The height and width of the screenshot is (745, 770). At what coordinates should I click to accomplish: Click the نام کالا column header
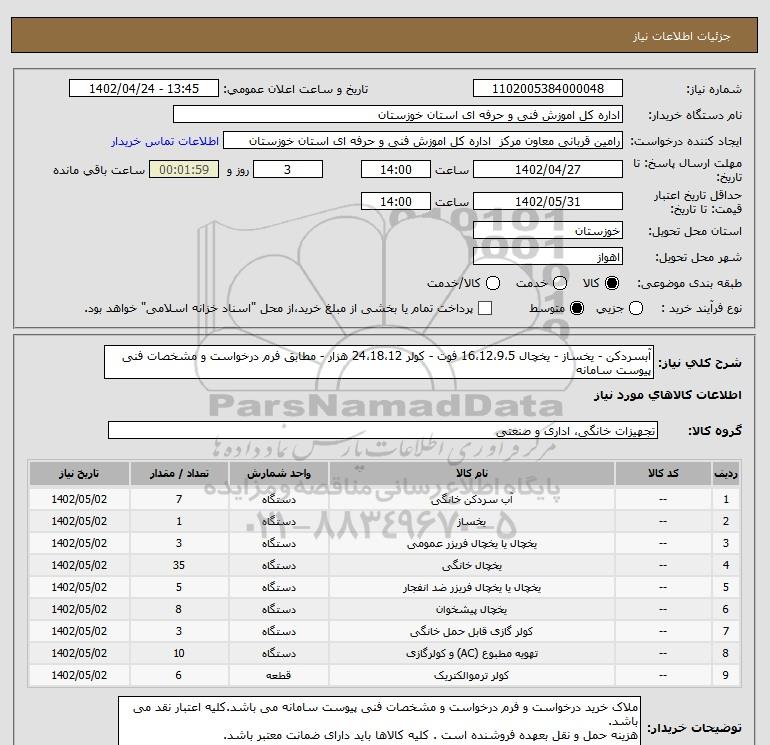pyautogui.click(x=472, y=473)
